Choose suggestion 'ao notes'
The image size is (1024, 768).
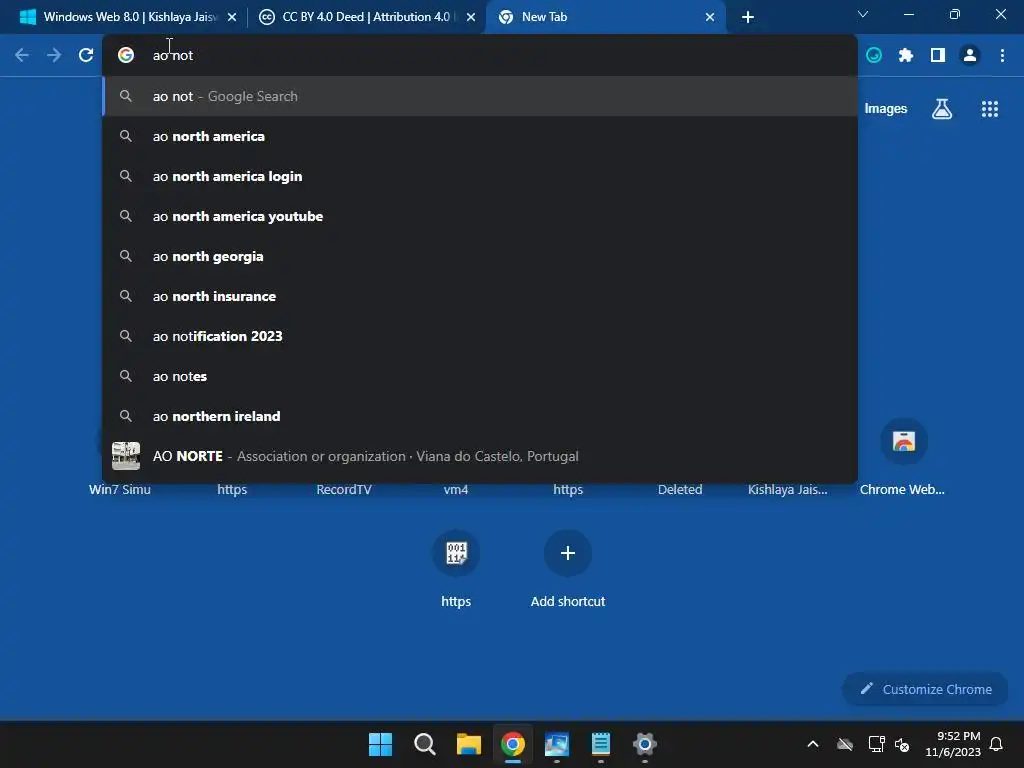point(480,376)
